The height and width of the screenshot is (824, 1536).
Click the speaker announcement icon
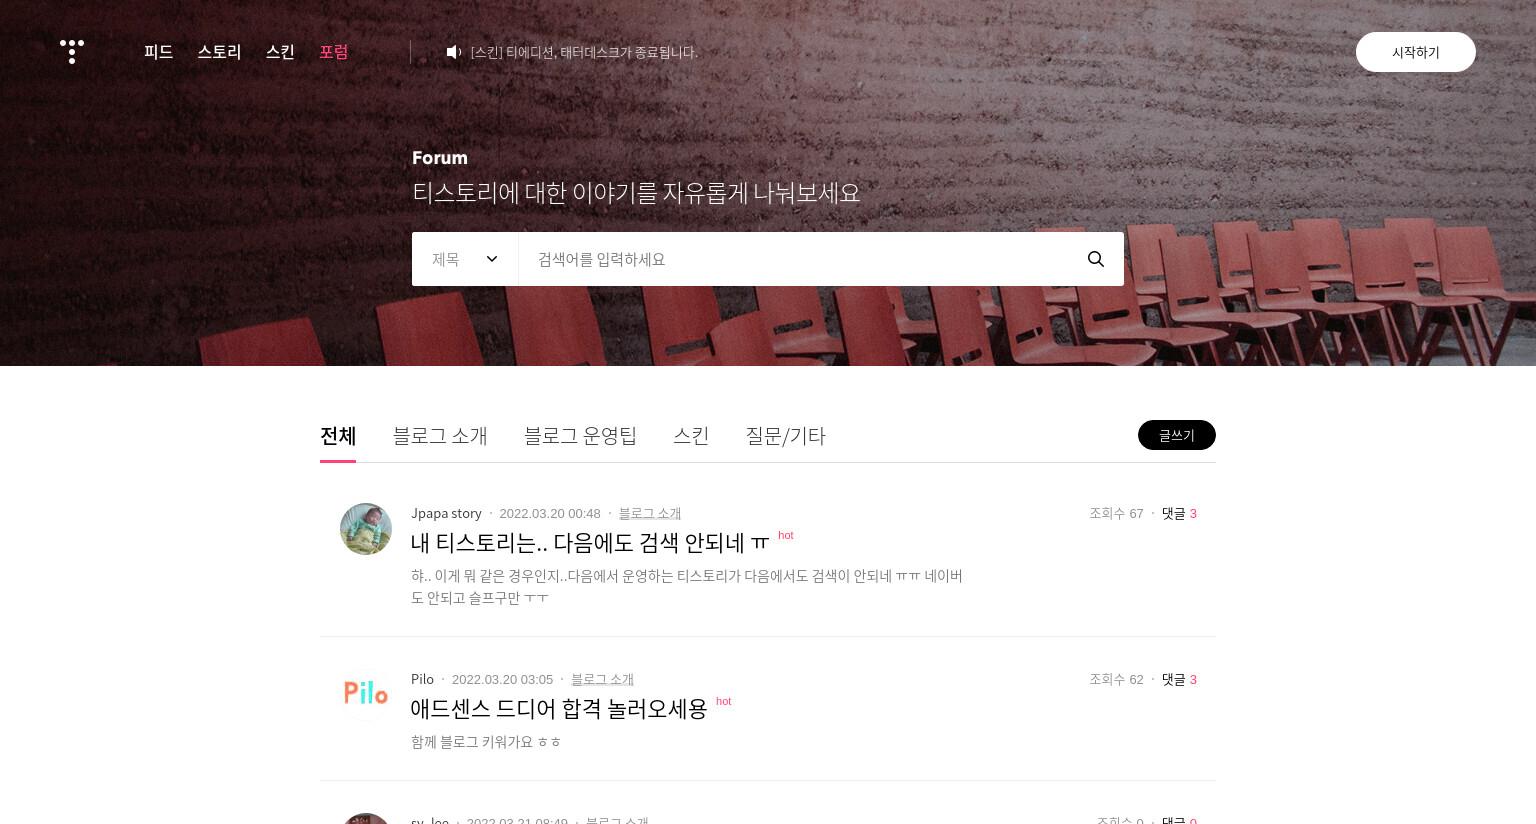[454, 52]
